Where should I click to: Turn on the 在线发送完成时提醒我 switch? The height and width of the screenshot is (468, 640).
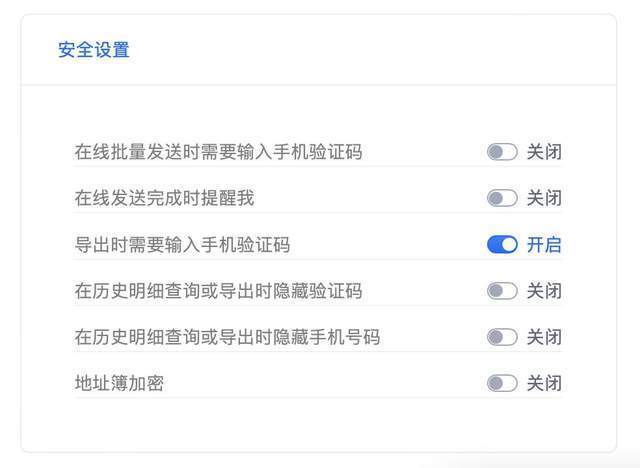click(502, 198)
